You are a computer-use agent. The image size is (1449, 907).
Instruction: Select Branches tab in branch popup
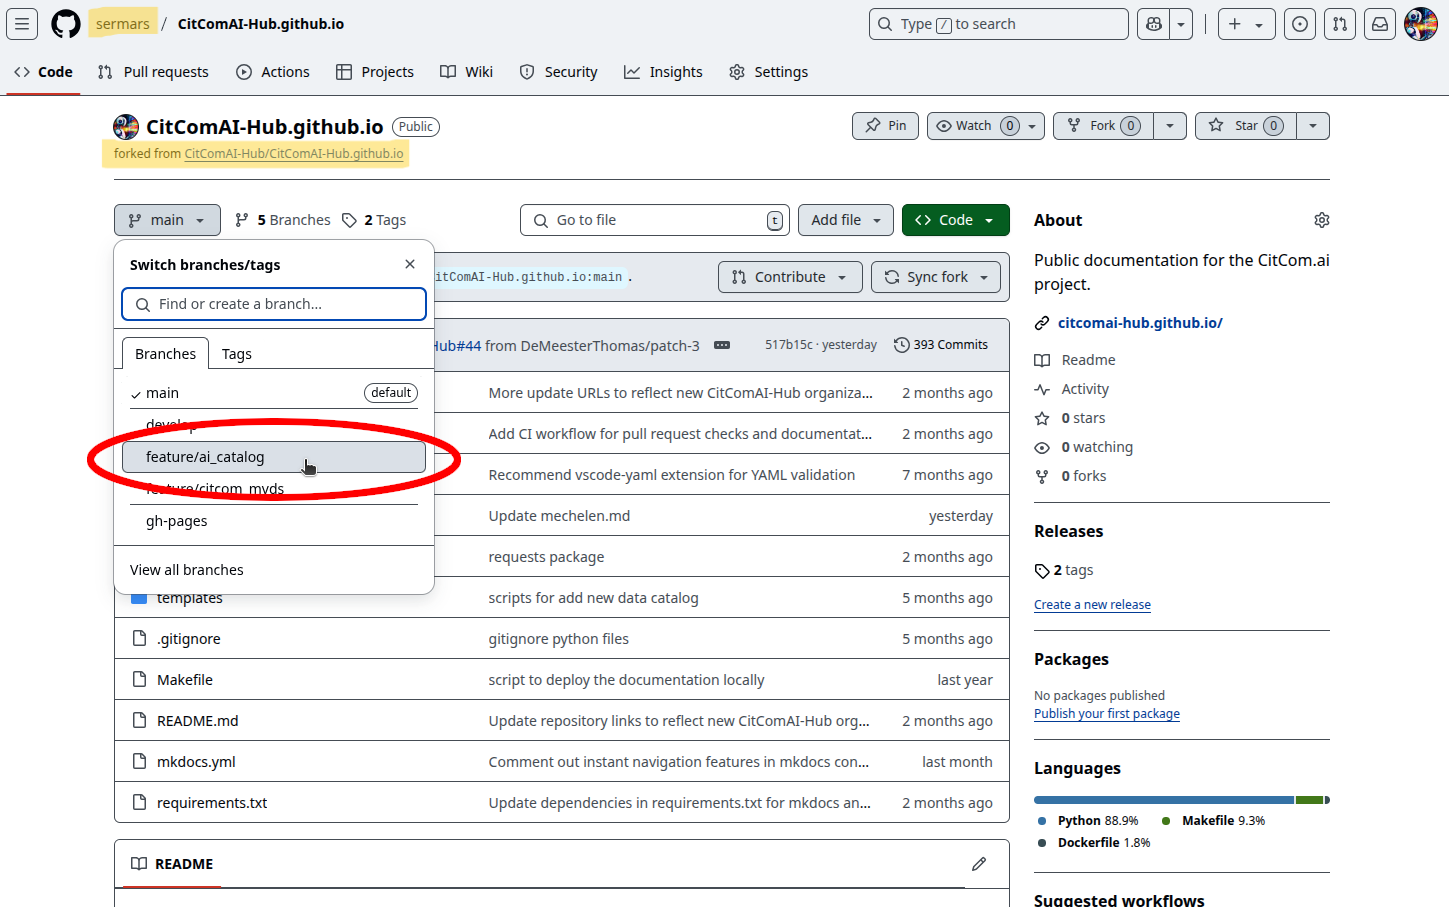coord(166,354)
